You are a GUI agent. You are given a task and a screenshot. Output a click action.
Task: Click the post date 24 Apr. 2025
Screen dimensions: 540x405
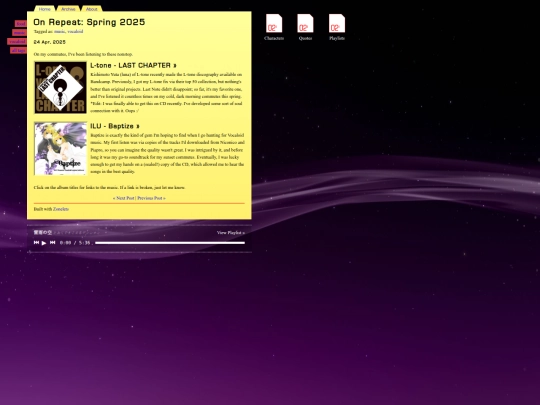[x=50, y=42]
